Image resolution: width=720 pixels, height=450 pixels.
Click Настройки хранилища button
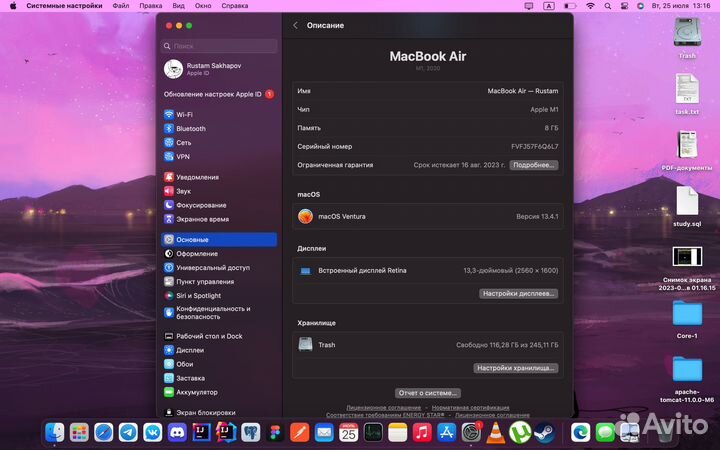[x=516, y=368]
